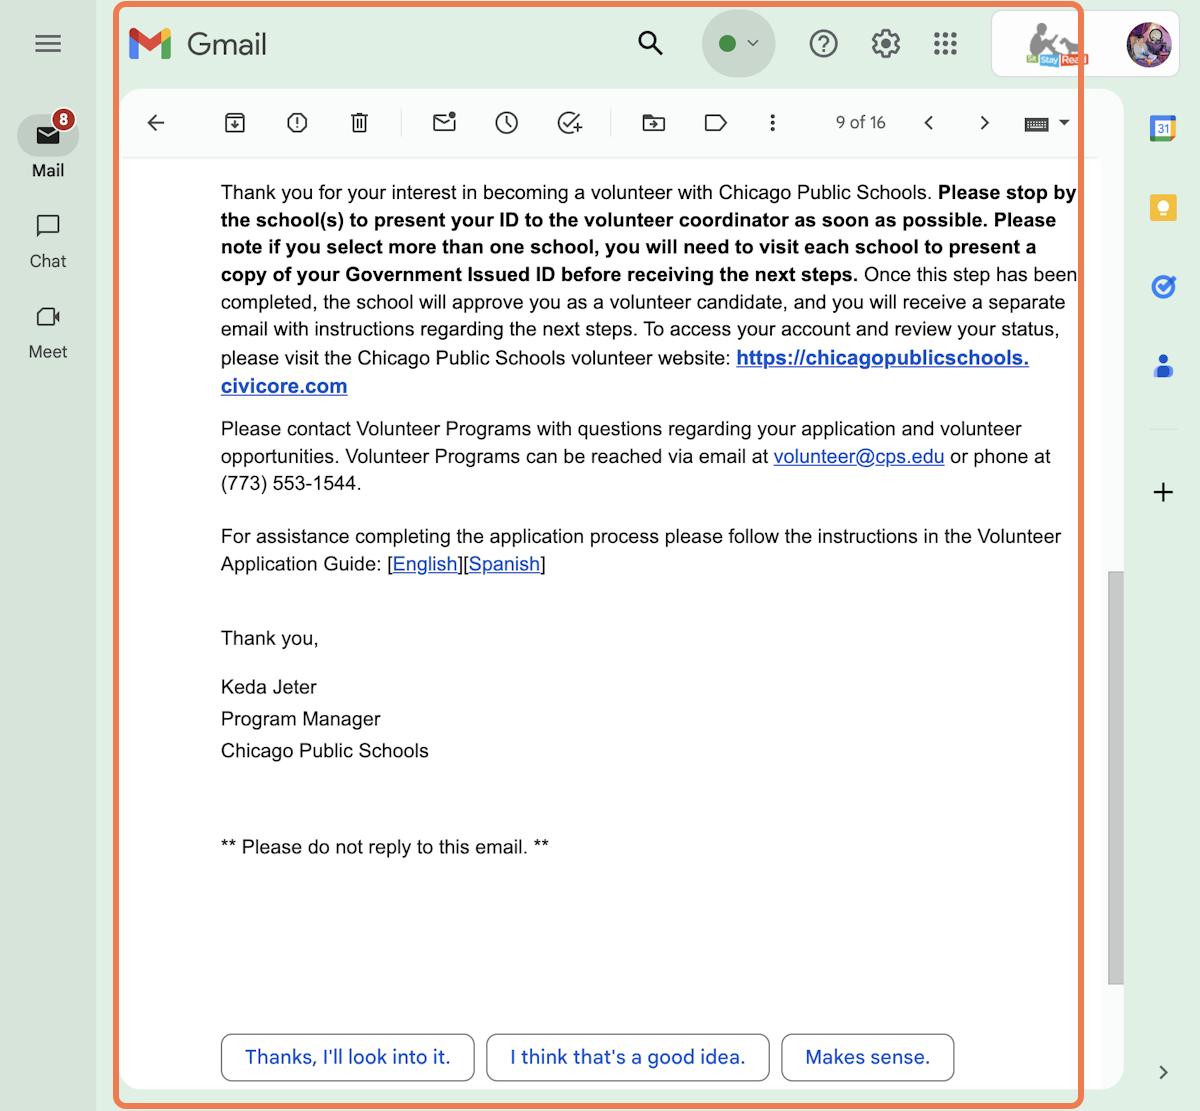This screenshot has width=1200, height=1111.
Task: Move email to a folder
Action: tap(653, 123)
